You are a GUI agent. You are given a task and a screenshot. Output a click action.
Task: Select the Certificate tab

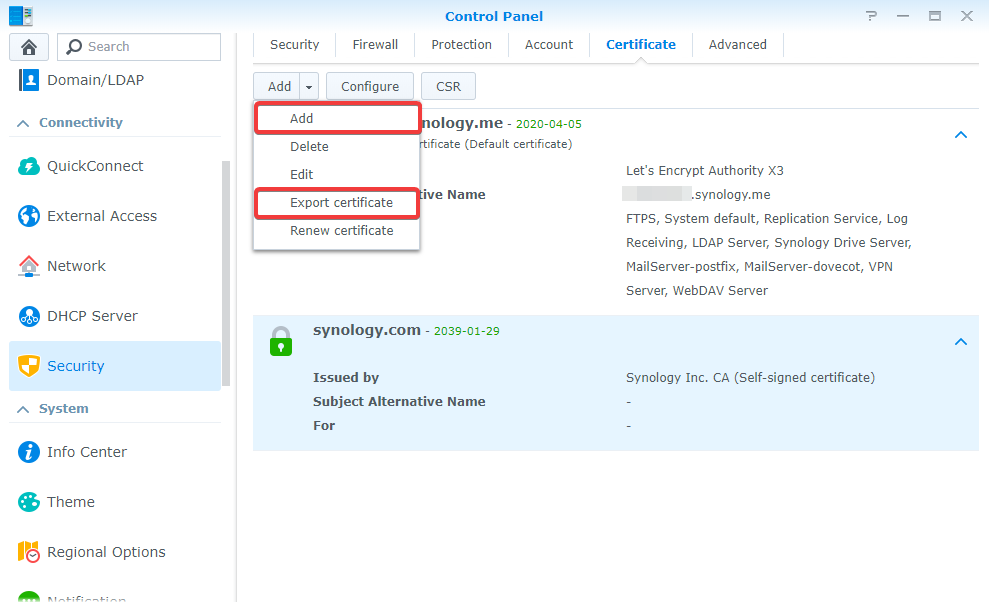641,45
